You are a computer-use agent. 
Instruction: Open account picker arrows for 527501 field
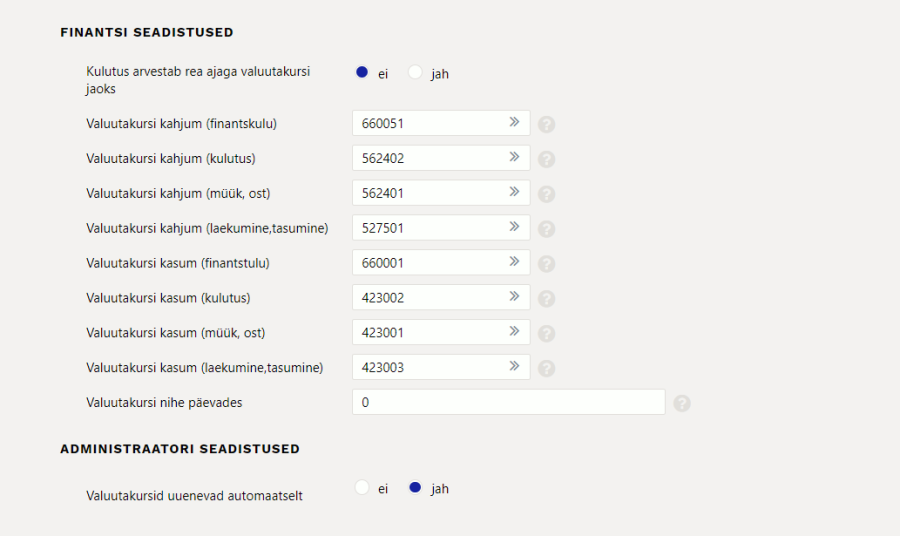(x=514, y=227)
